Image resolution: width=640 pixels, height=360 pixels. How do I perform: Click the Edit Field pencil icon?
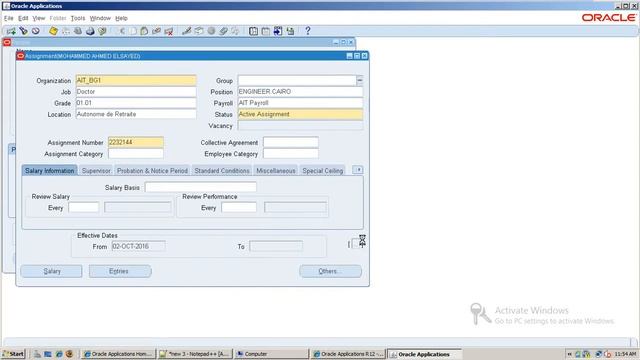click(187, 31)
